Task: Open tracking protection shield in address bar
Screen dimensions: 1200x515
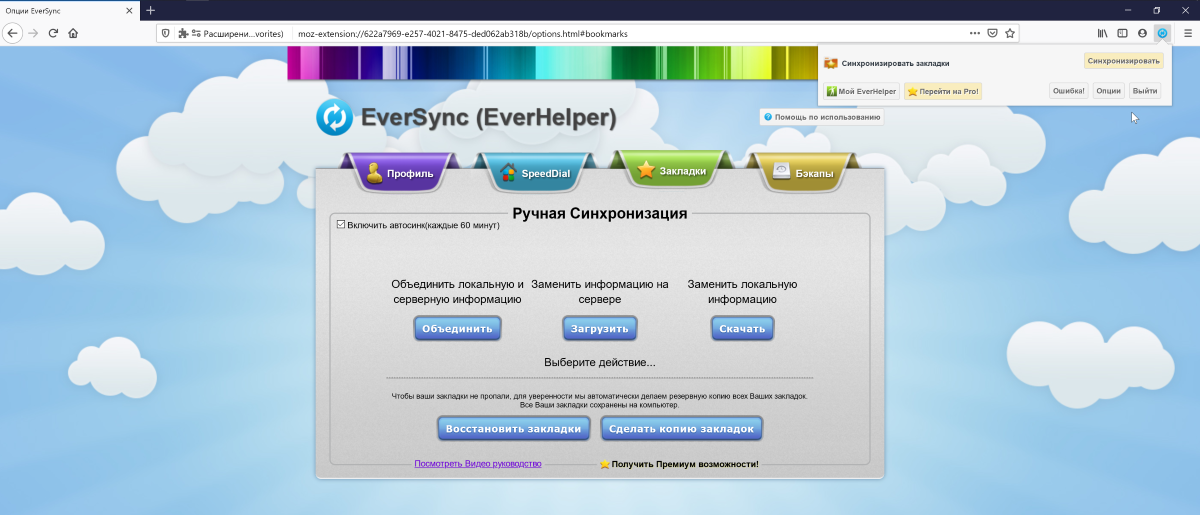Action: pyautogui.click(x=166, y=33)
